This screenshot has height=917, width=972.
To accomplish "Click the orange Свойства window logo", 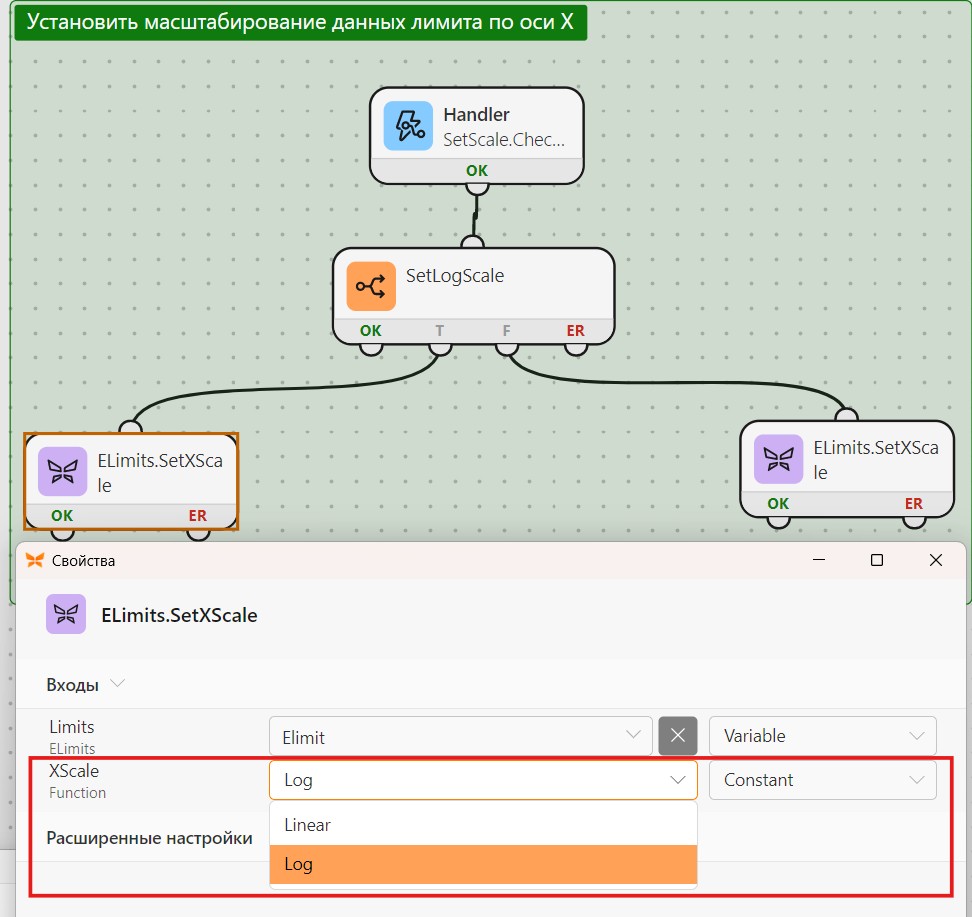I will click(x=35, y=560).
